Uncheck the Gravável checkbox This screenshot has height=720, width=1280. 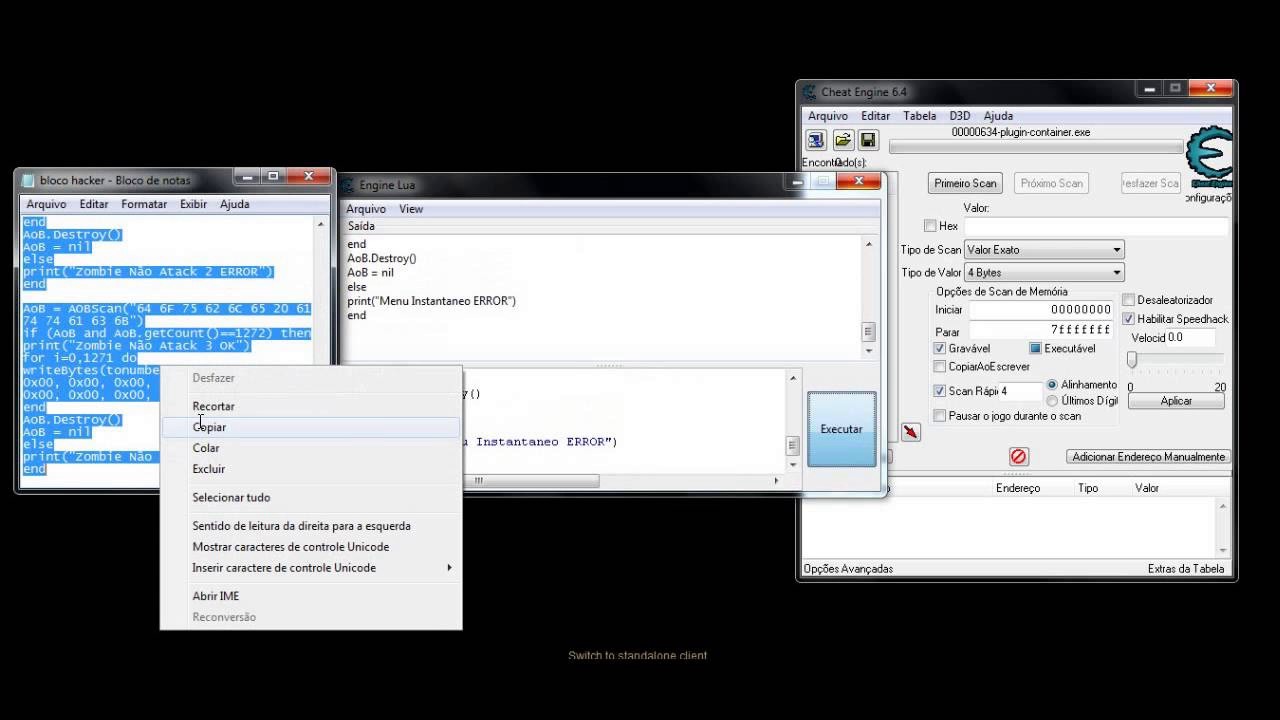pos(939,348)
